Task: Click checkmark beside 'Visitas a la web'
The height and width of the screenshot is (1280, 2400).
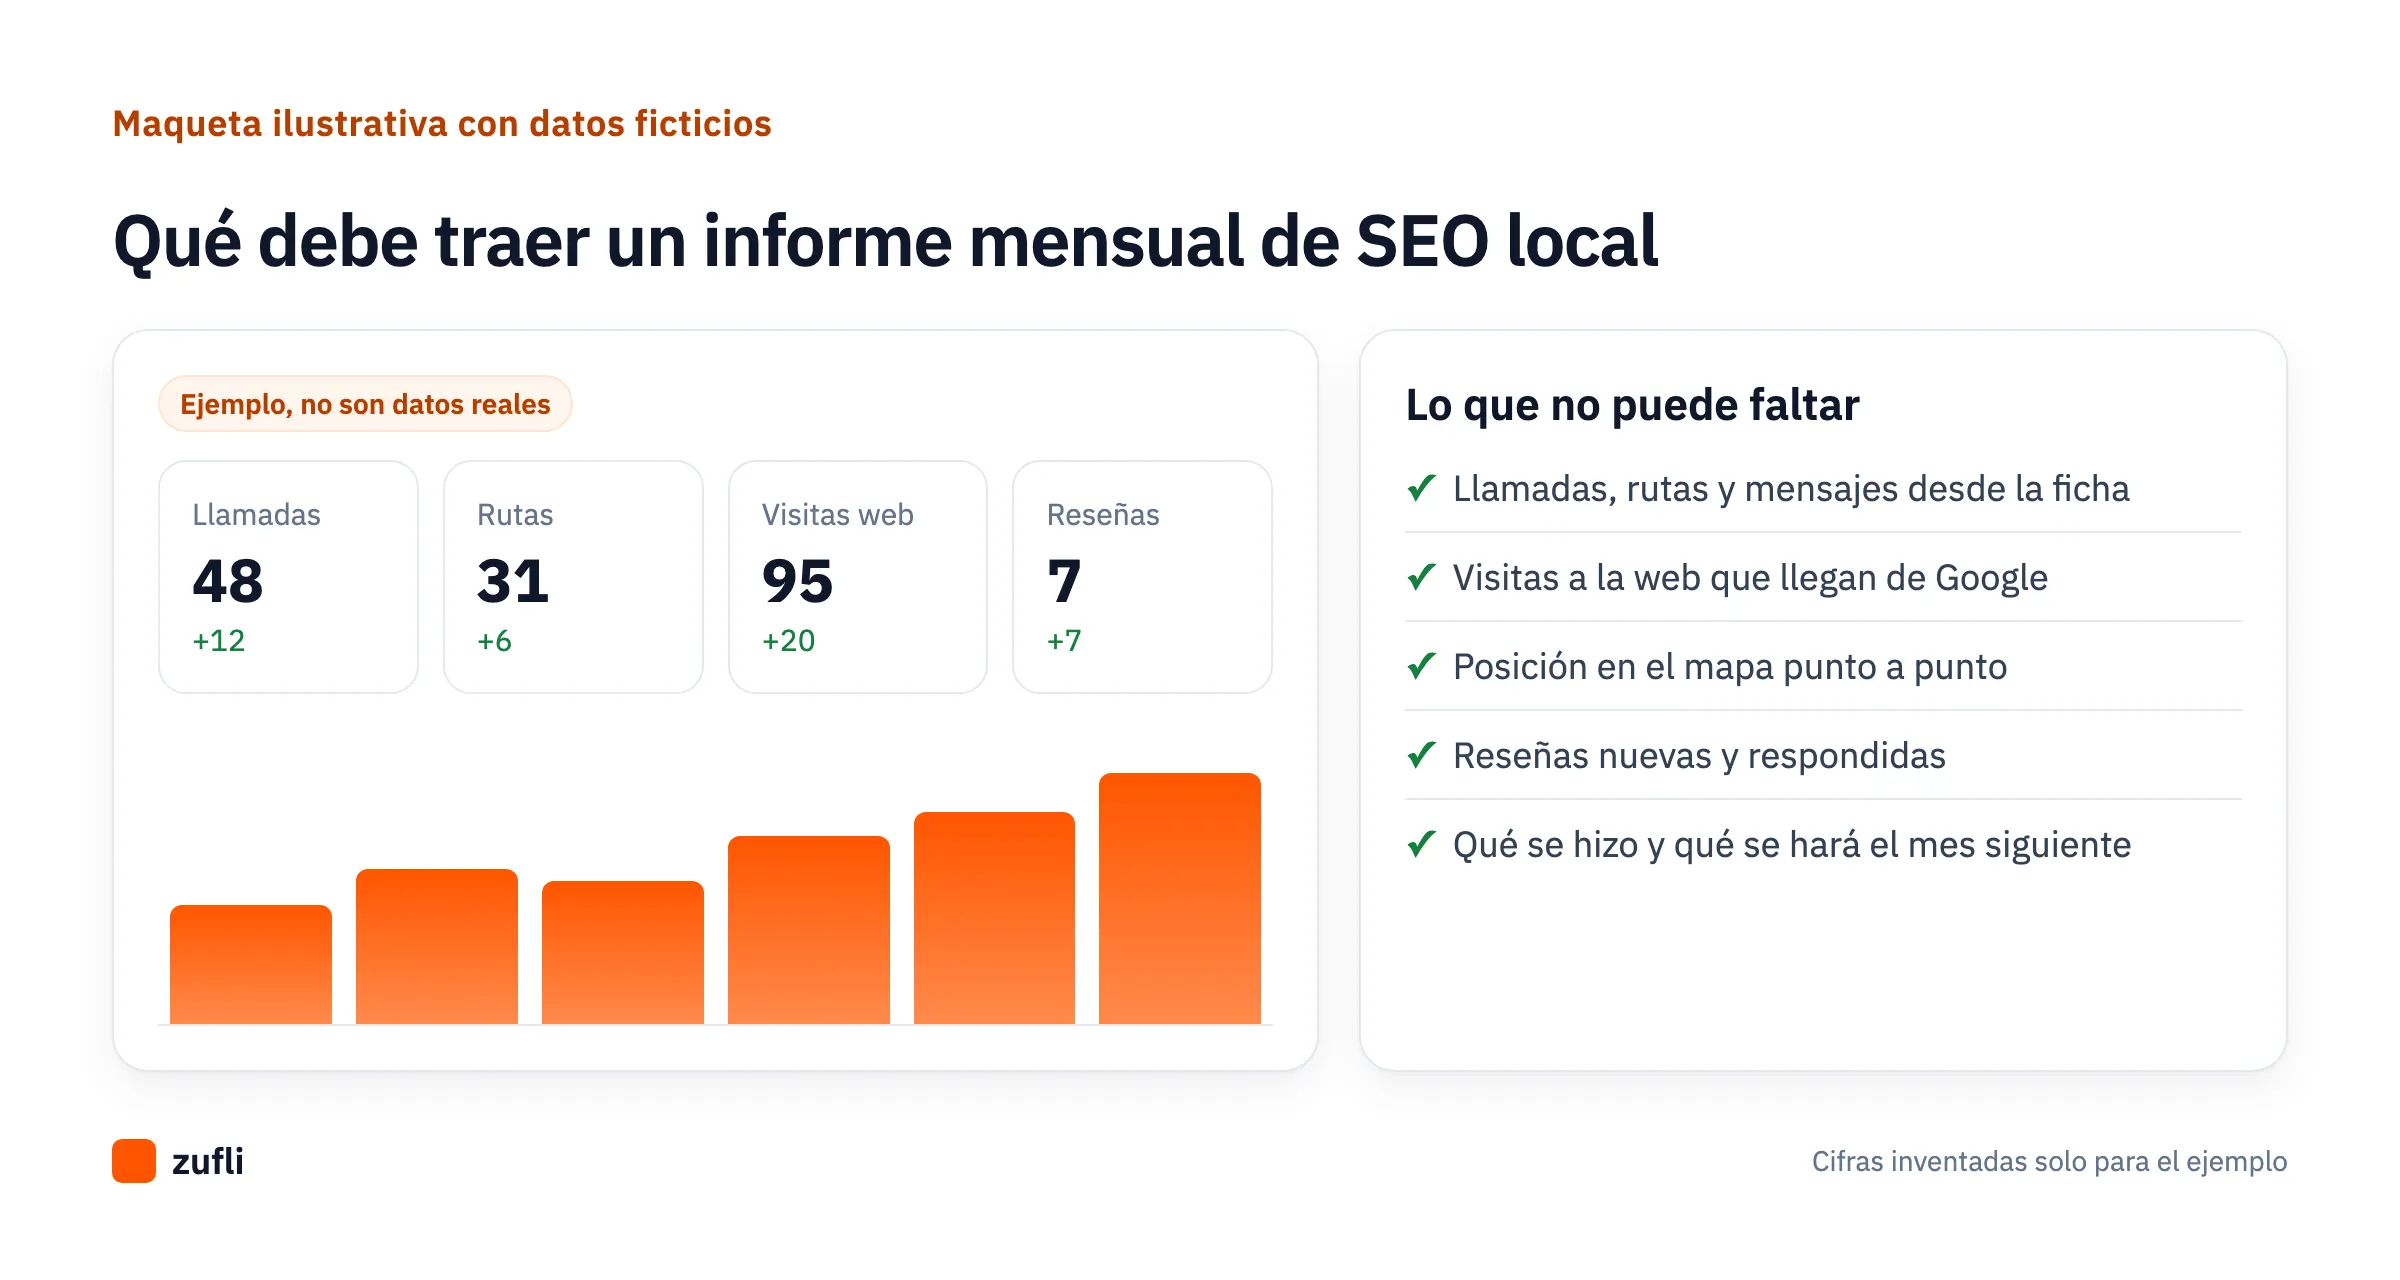Action: click(1421, 577)
